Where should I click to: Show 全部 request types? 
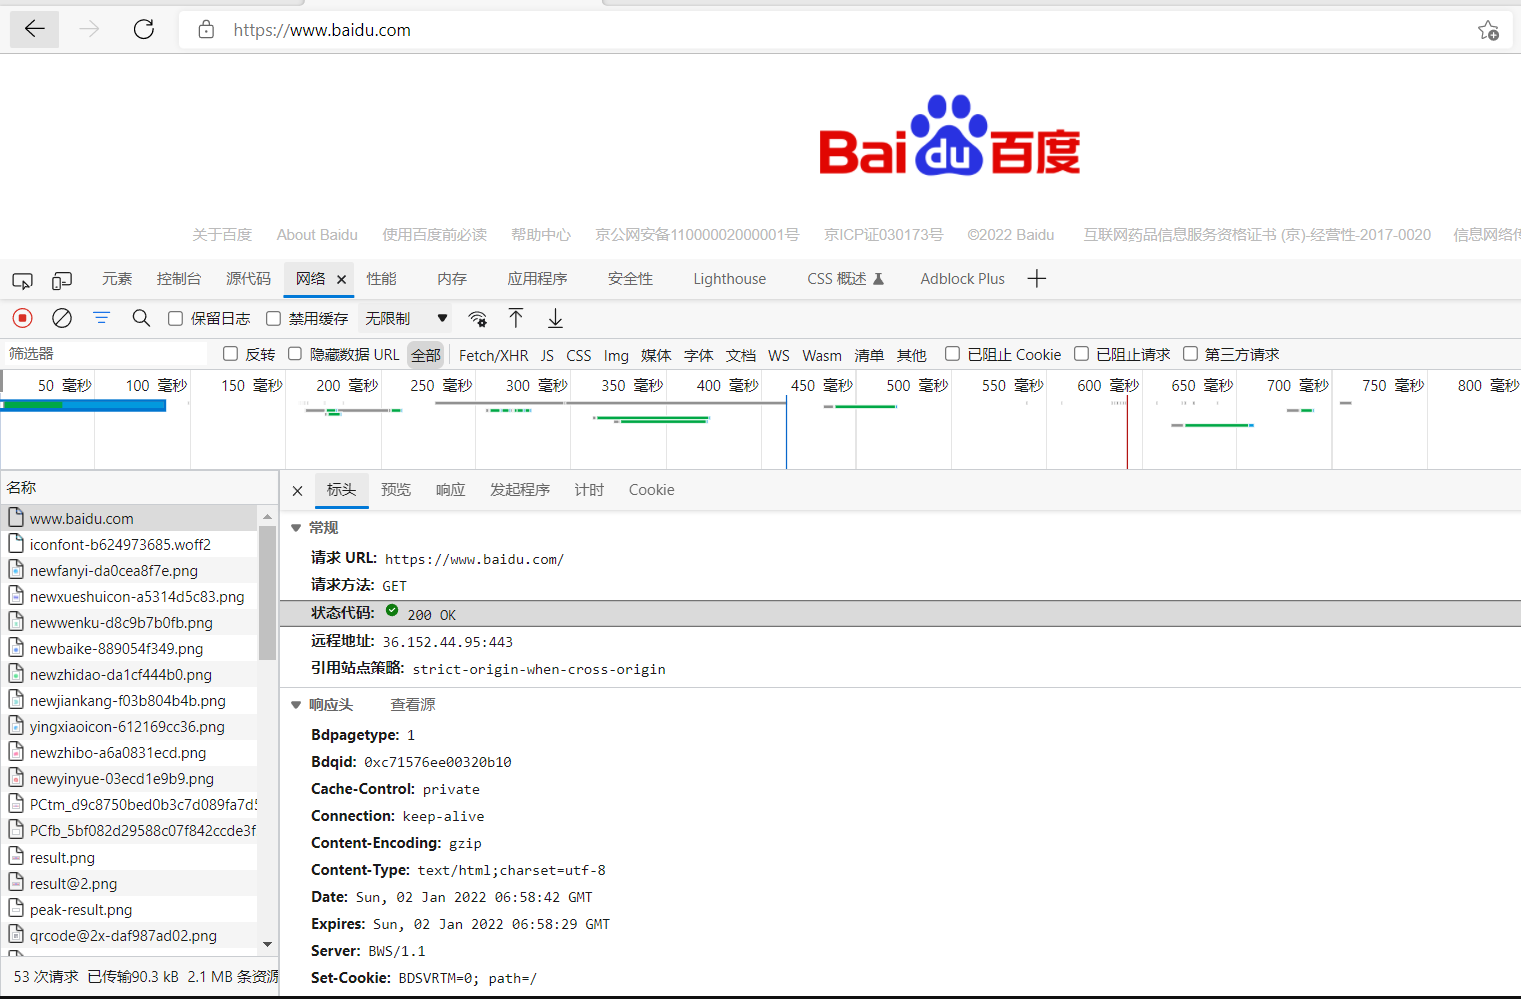(x=426, y=355)
